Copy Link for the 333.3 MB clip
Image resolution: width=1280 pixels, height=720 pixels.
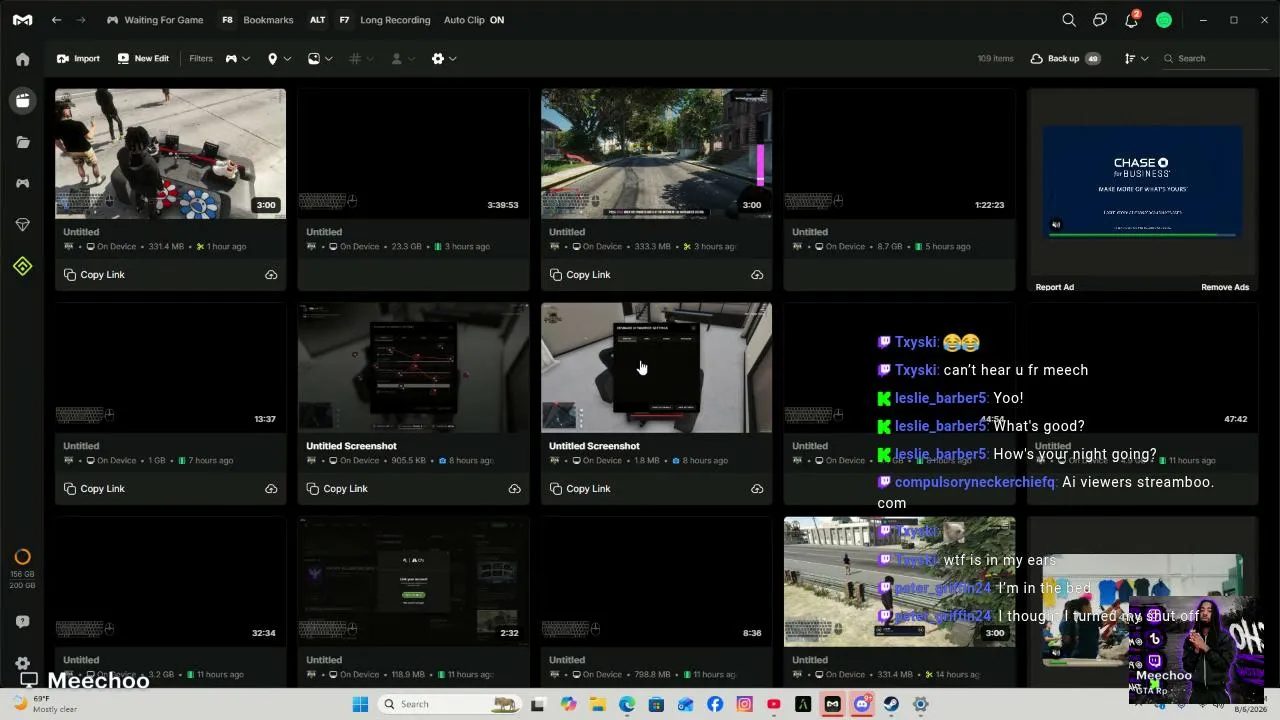pos(580,275)
